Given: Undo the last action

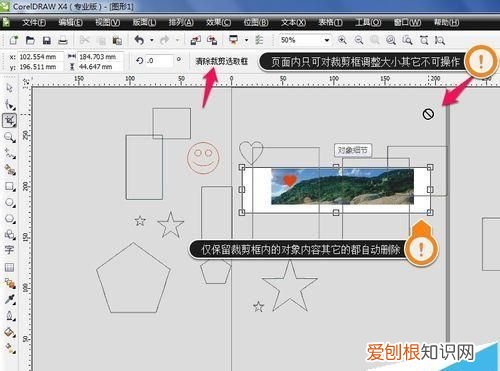Looking at the screenshot, I should pos(139,40).
